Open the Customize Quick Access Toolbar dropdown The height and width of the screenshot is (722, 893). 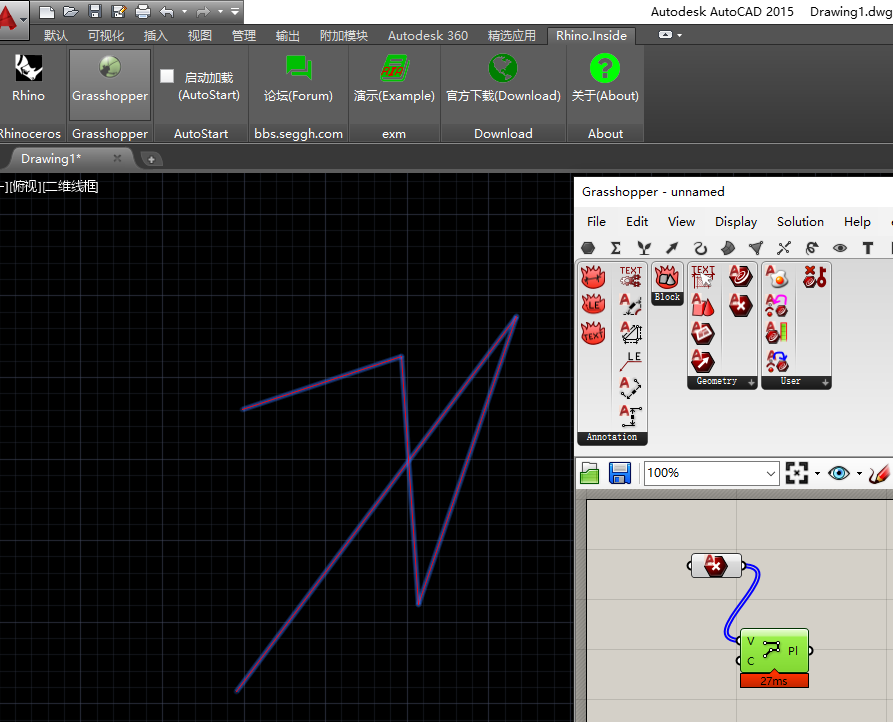click(x=235, y=11)
